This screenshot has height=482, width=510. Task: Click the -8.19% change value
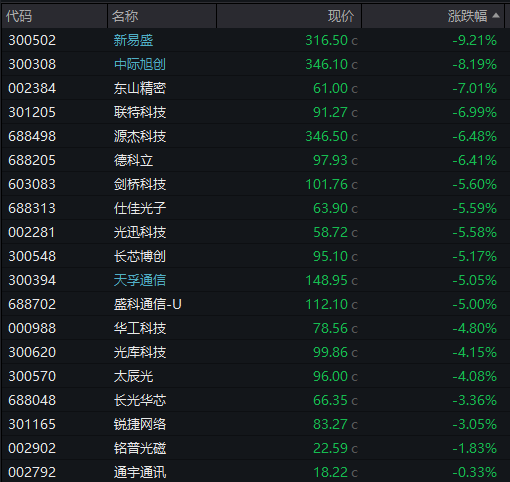click(475, 64)
